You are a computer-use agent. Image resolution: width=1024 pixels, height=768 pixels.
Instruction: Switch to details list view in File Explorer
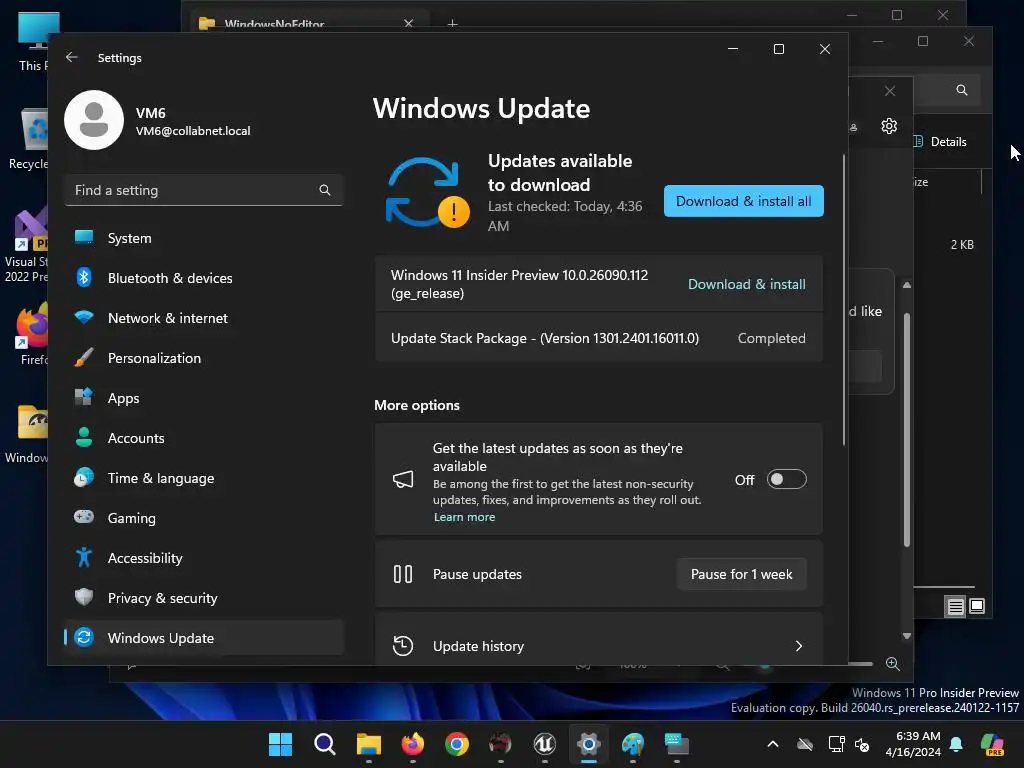click(955, 606)
